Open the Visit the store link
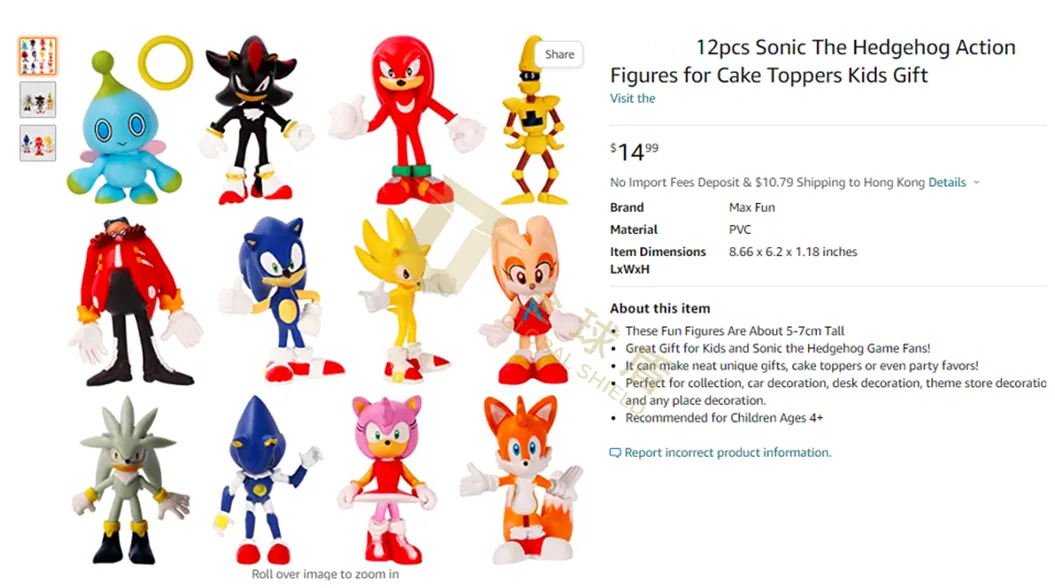This screenshot has width=1055, height=588. tap(632, 98)
